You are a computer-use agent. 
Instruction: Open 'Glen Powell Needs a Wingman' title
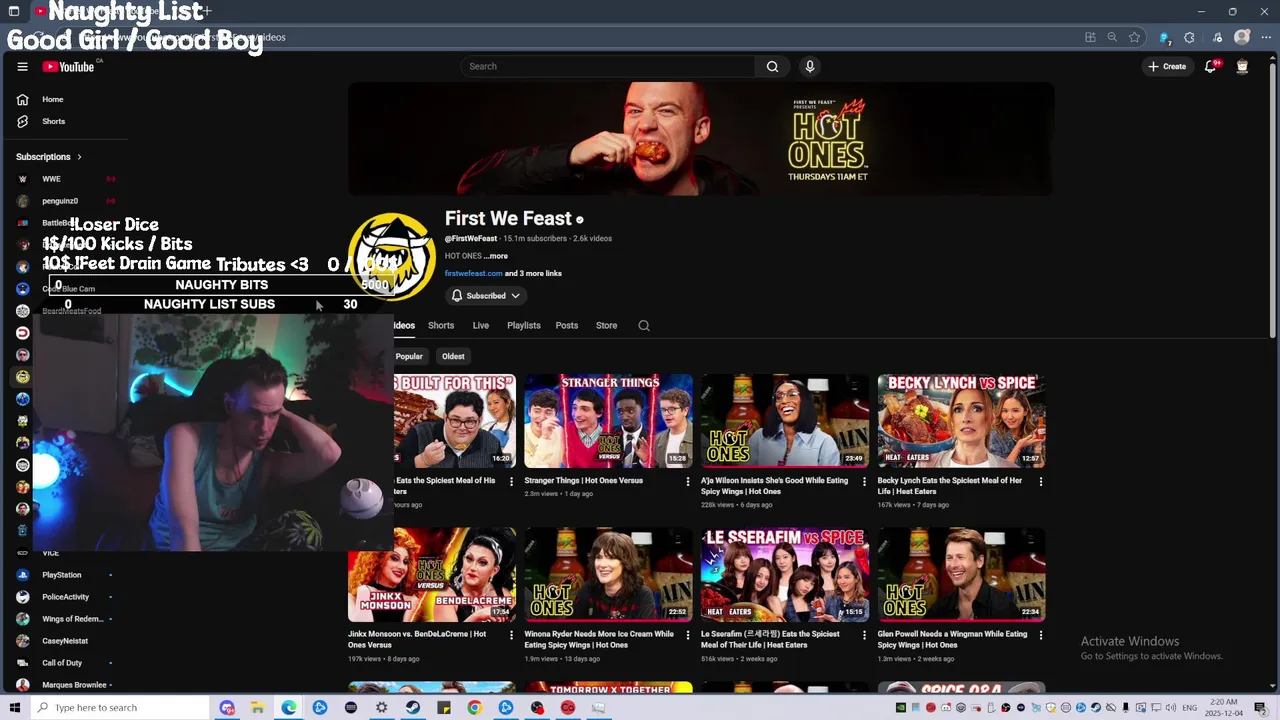[952, 639]
